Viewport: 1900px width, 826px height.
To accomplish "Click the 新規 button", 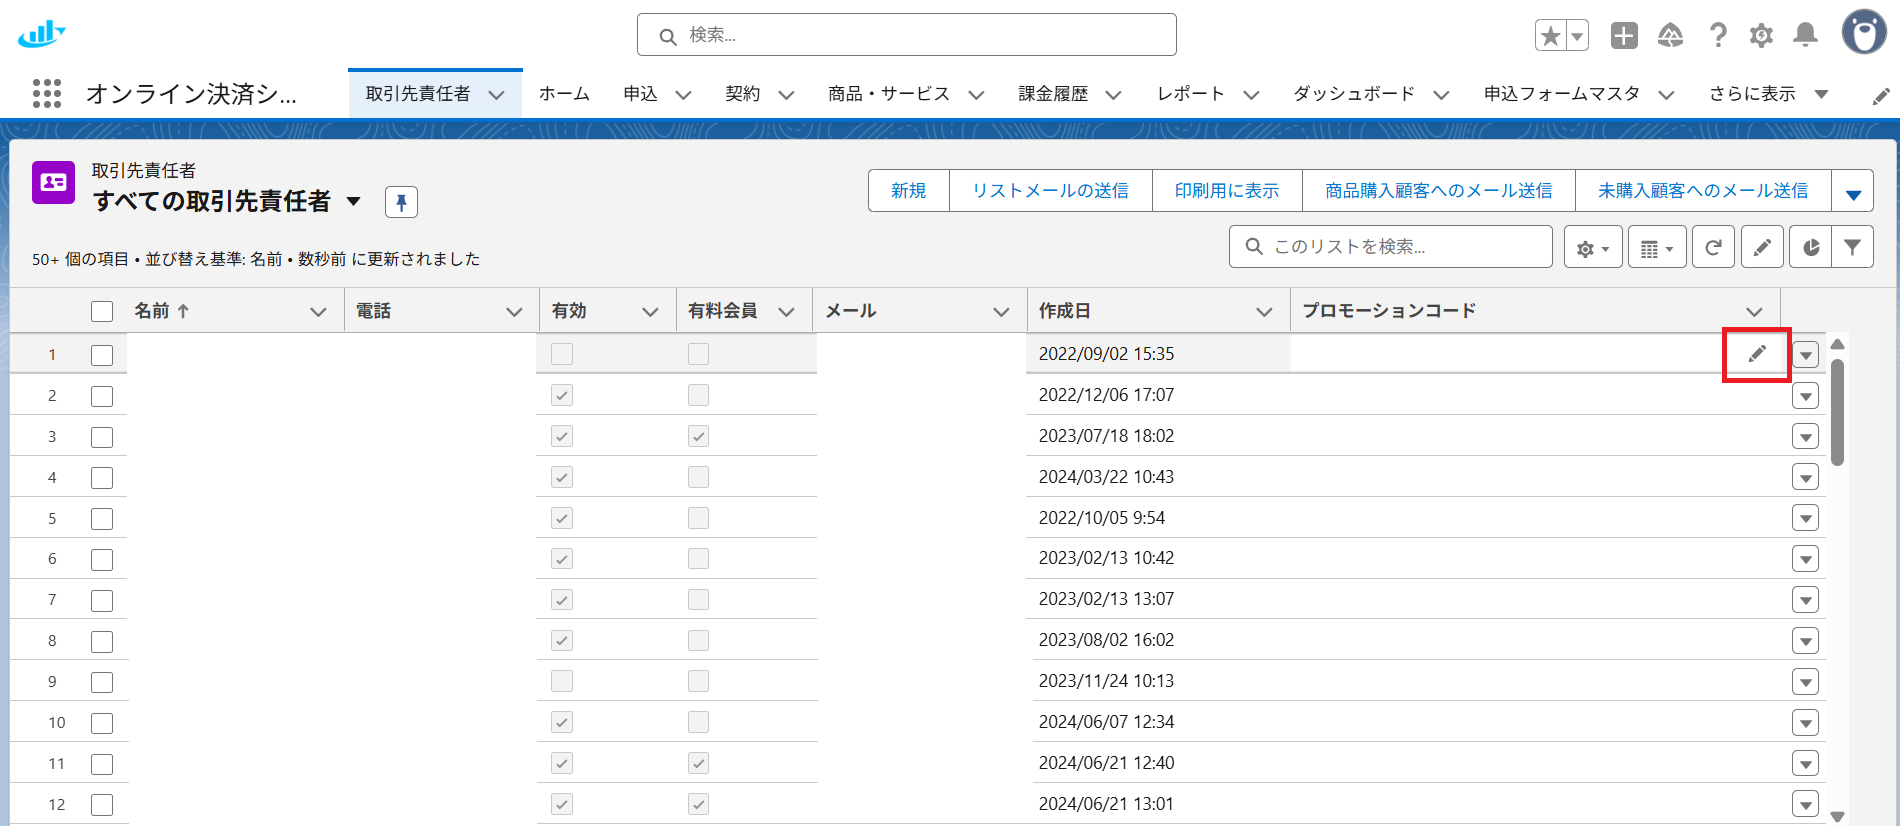I will pyautogui.click(x=908, y=191).
